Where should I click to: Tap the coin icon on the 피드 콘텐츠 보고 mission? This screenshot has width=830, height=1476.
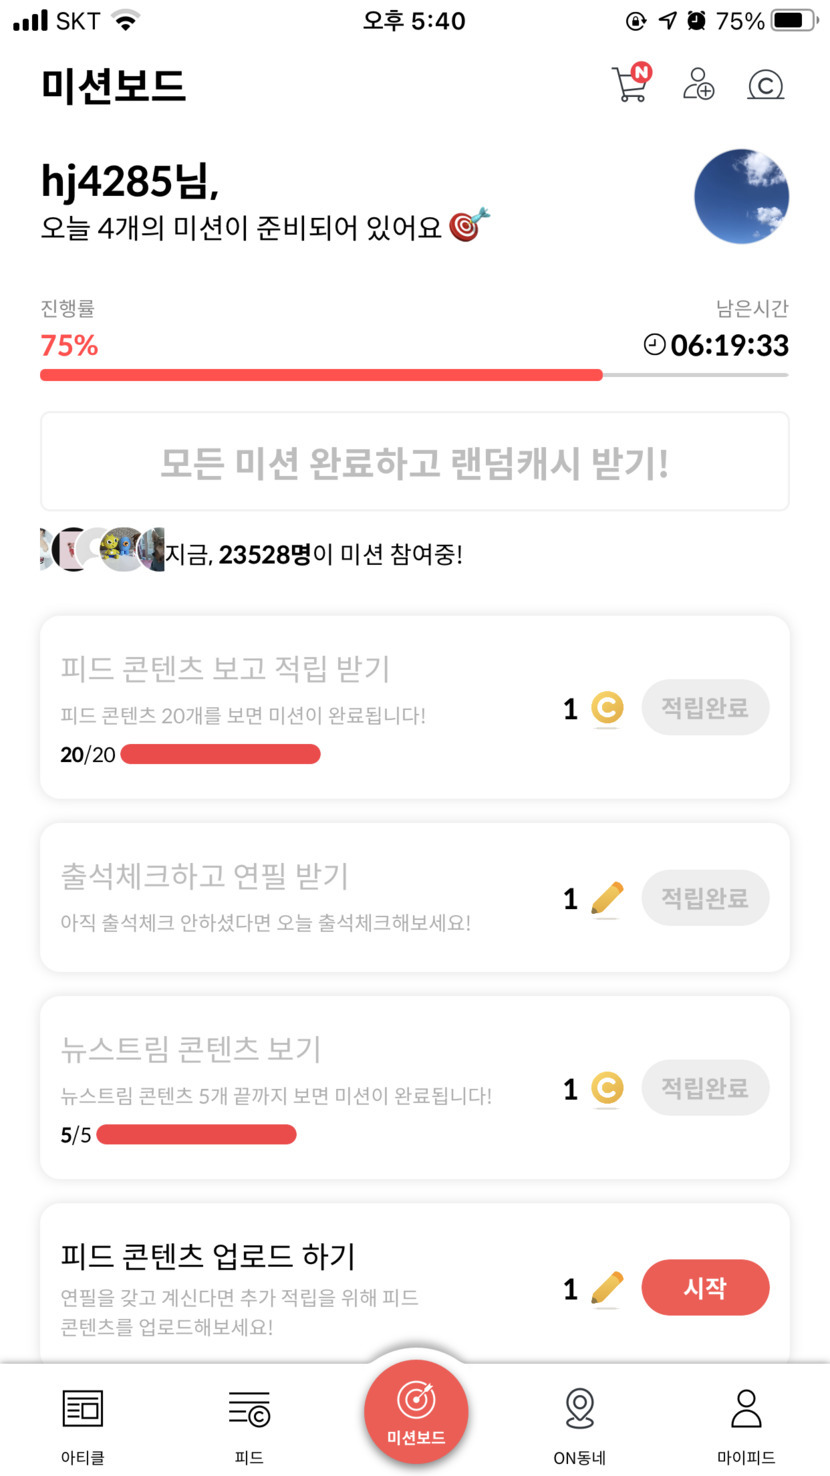[x=607, y=709]
